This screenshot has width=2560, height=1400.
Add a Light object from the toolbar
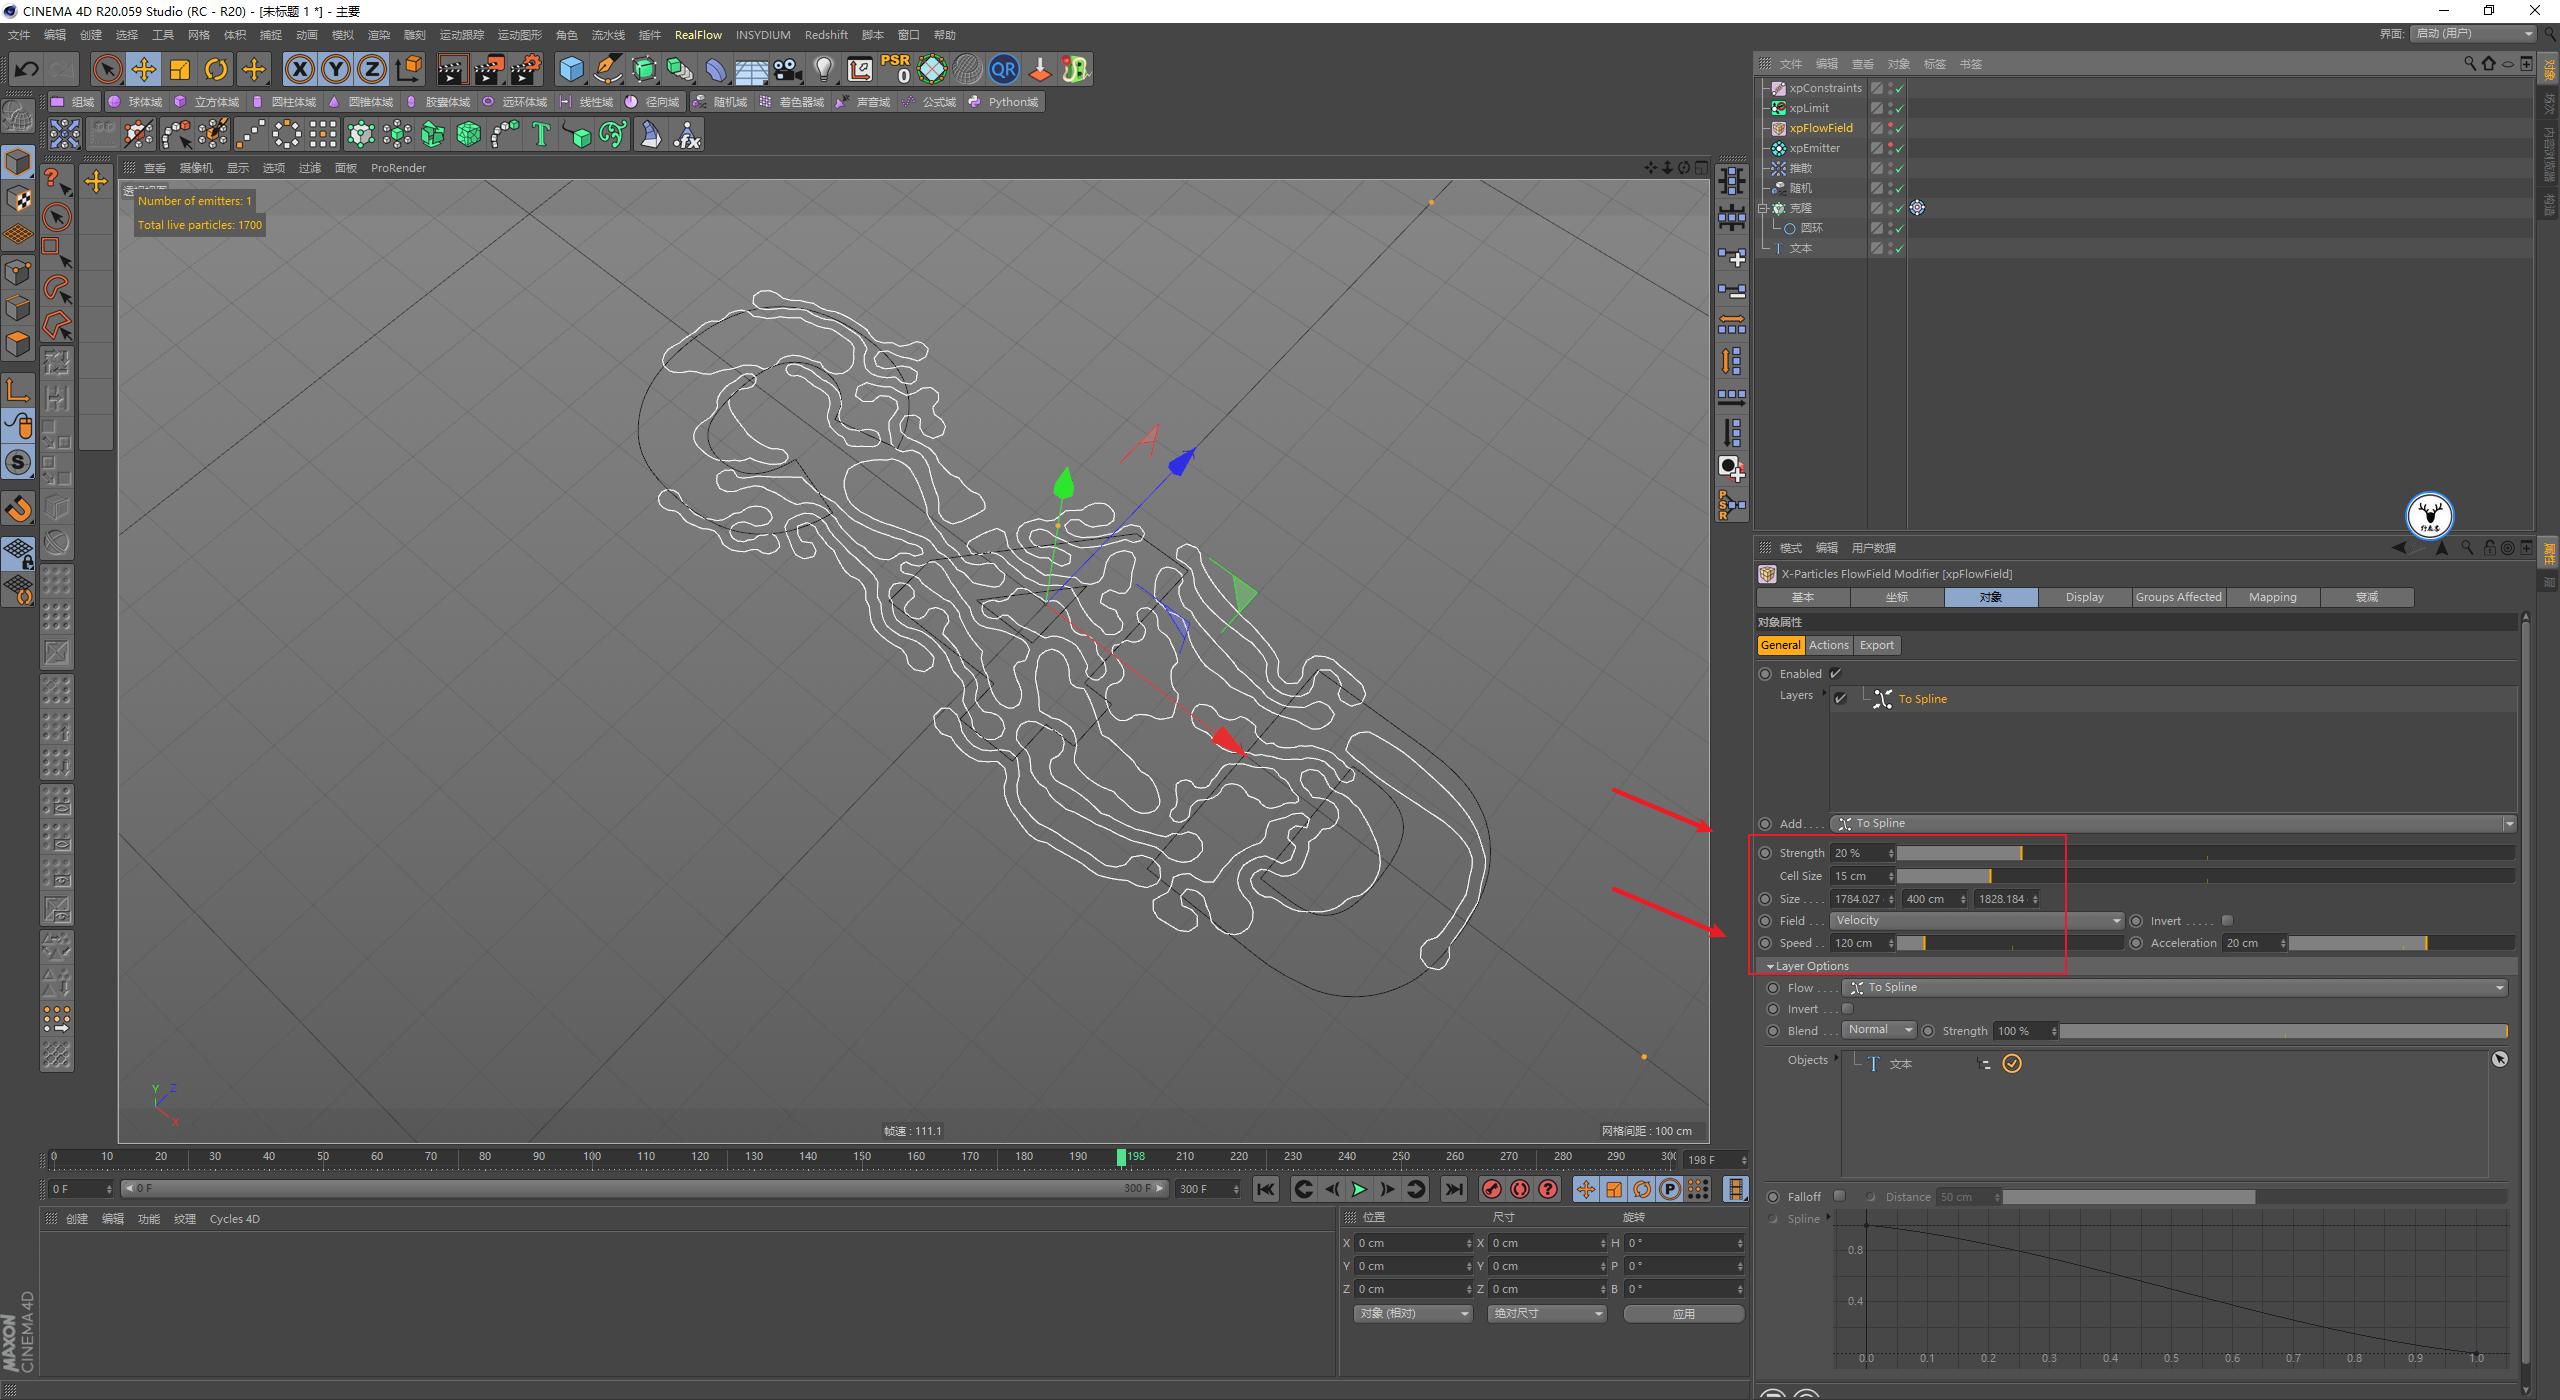[x=824, y=69]
